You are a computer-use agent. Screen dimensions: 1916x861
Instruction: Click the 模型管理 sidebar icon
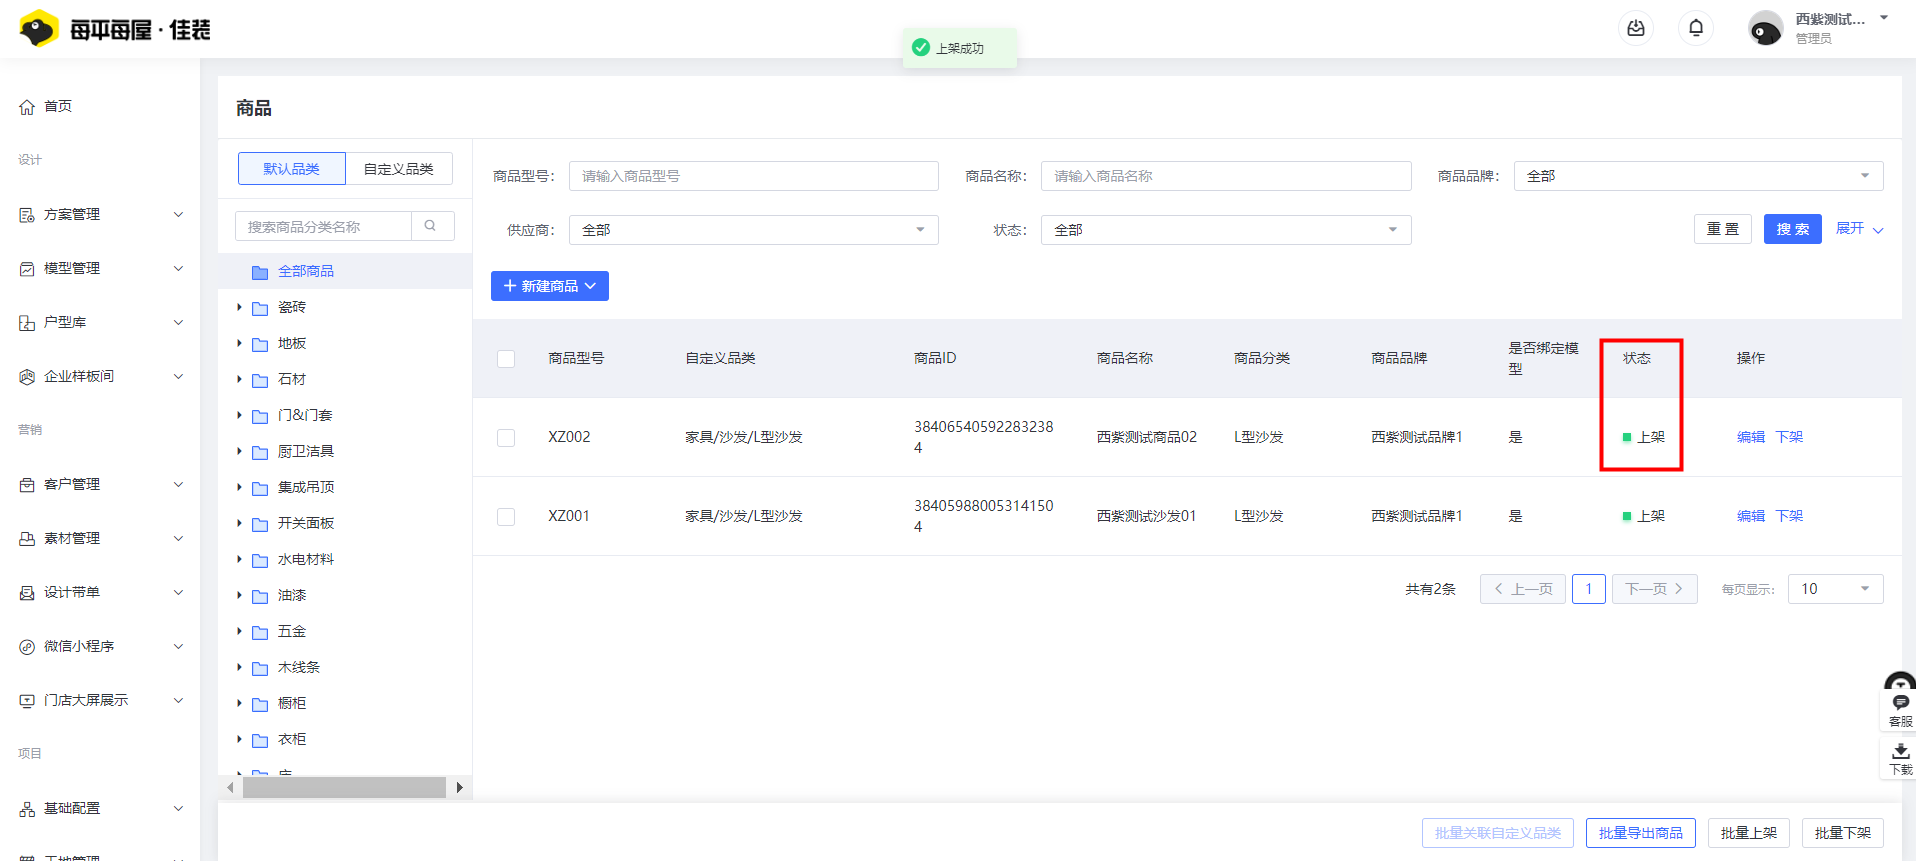pos(27,269)
